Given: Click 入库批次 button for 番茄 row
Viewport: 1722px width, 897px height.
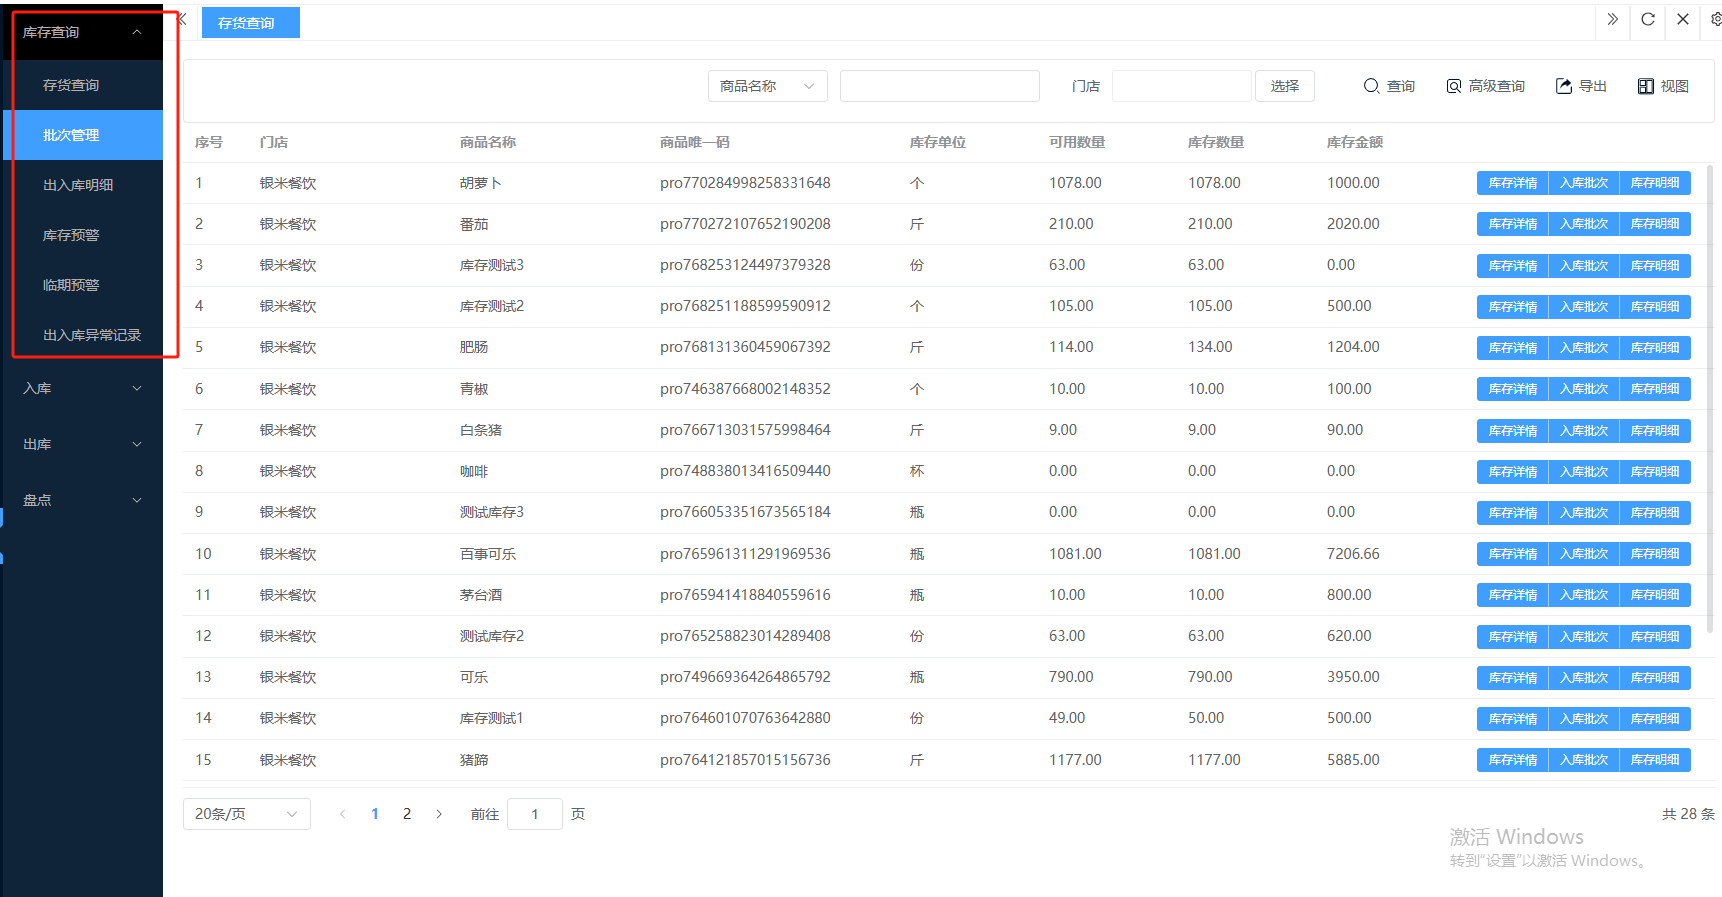Looking at the screenshot, I should pos(1583,224).
